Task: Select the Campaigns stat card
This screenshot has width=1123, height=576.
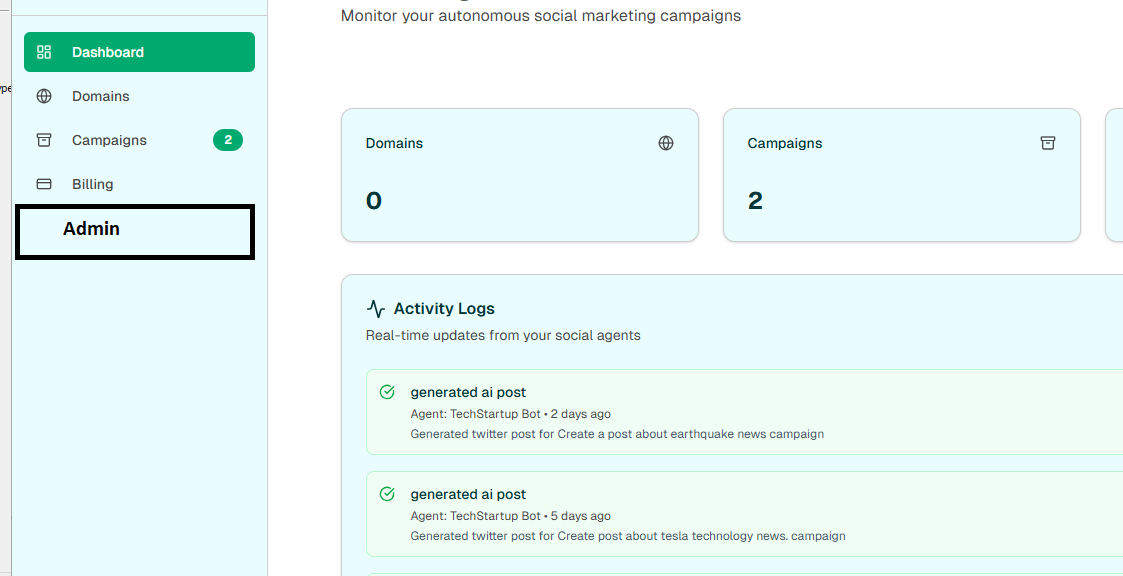Action: (901, 175)
